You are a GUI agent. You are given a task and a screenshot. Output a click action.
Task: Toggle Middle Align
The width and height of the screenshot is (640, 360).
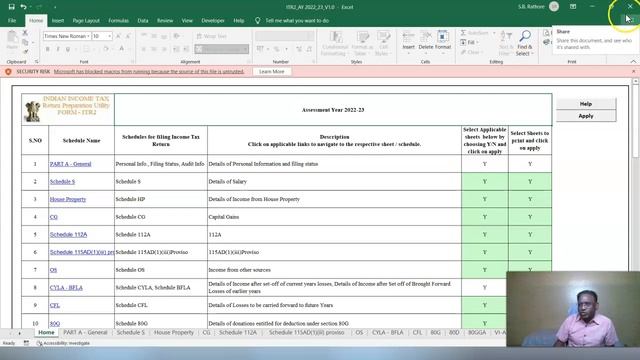click(x=154, y=36)
